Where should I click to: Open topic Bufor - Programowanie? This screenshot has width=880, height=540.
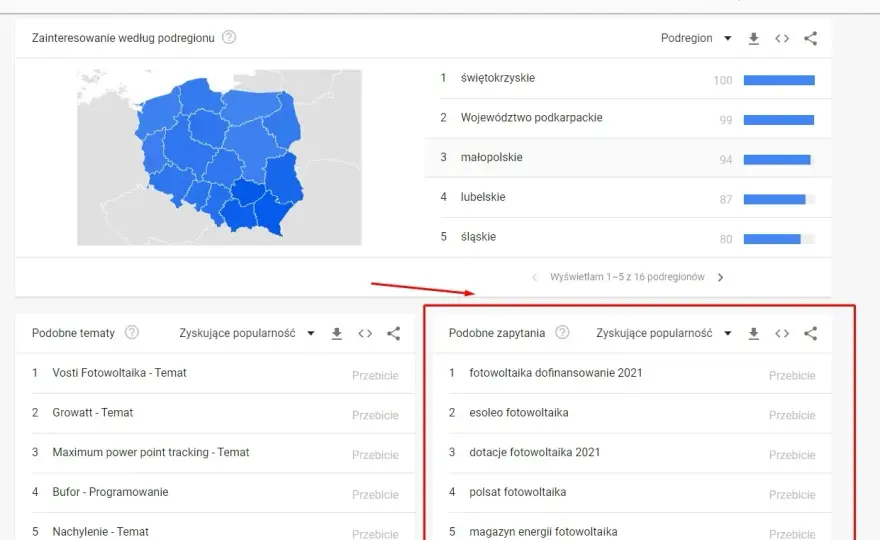[110, 492]
